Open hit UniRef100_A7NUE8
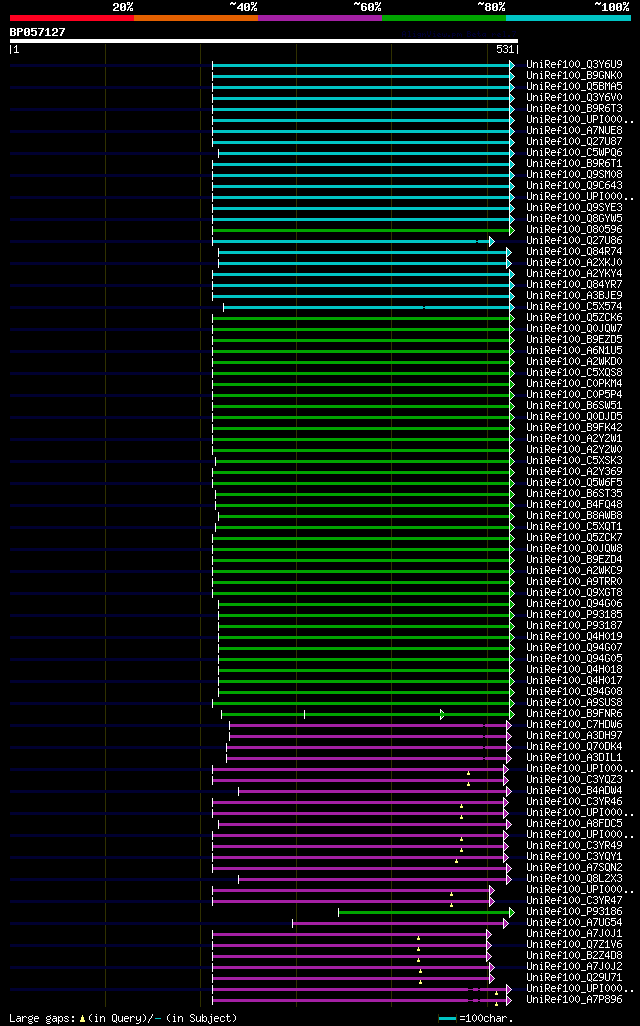 click(x=575, y=131)
